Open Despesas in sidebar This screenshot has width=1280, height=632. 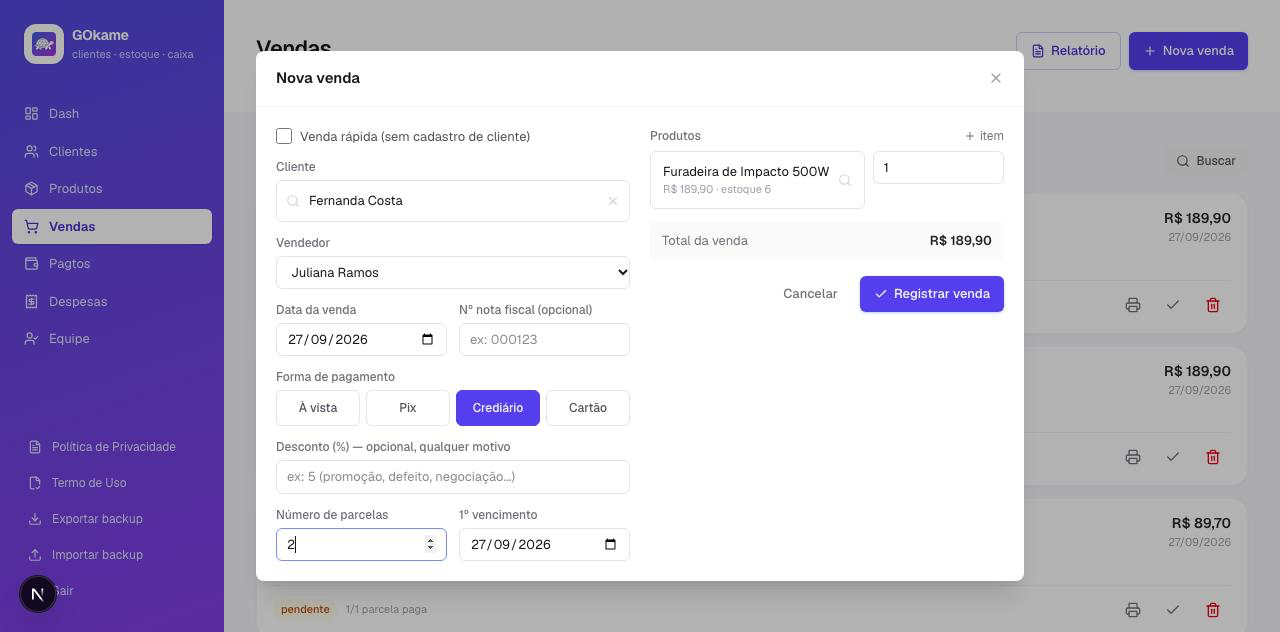point(112,302)
